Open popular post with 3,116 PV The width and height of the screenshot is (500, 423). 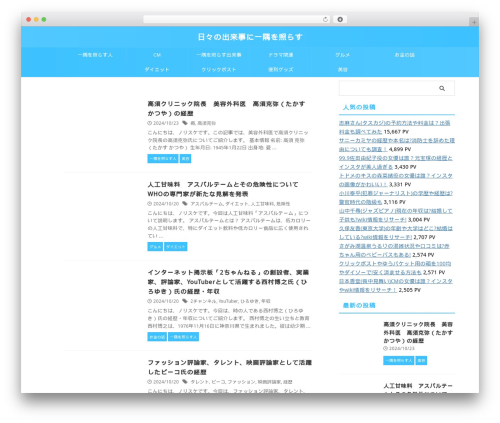click(396, 197)
